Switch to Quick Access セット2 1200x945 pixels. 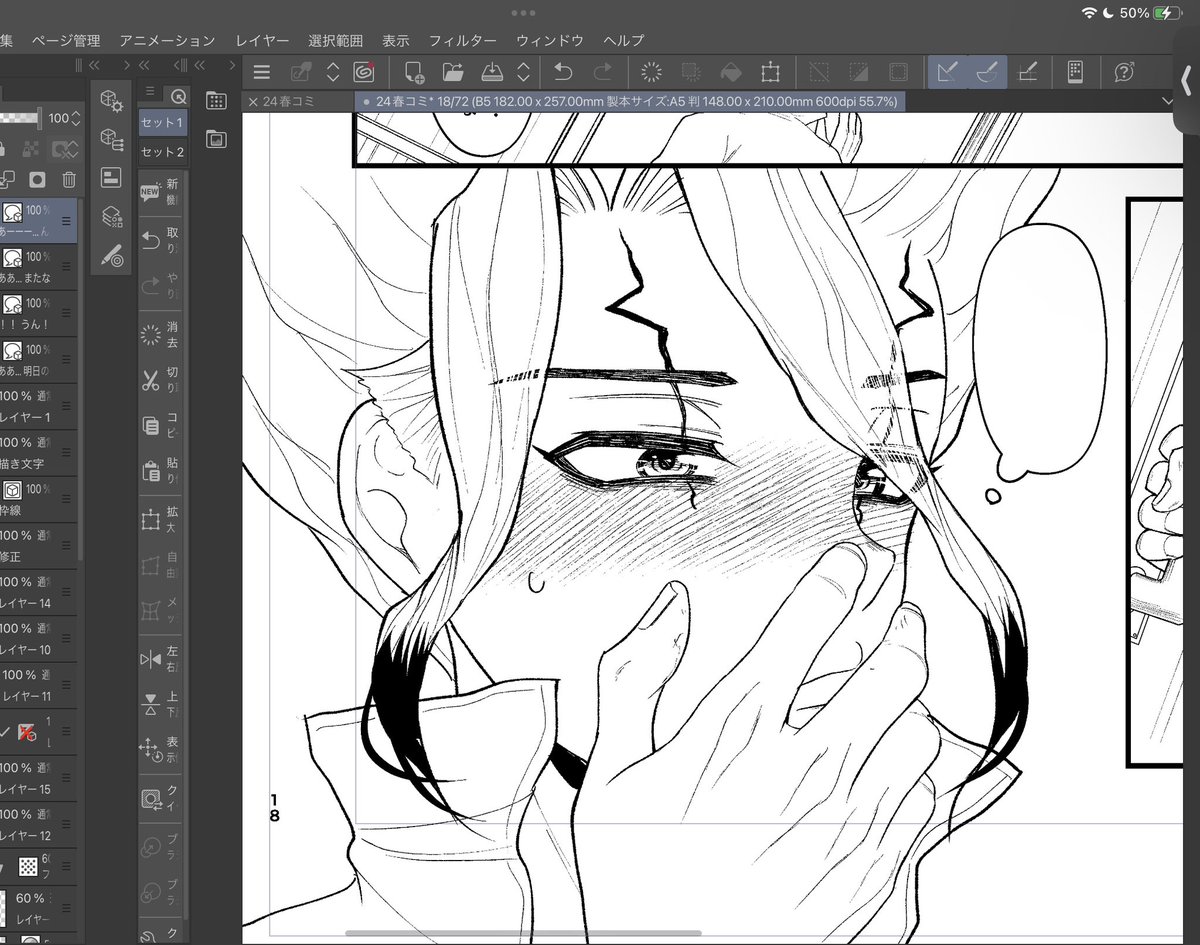(x=162, y=152)
